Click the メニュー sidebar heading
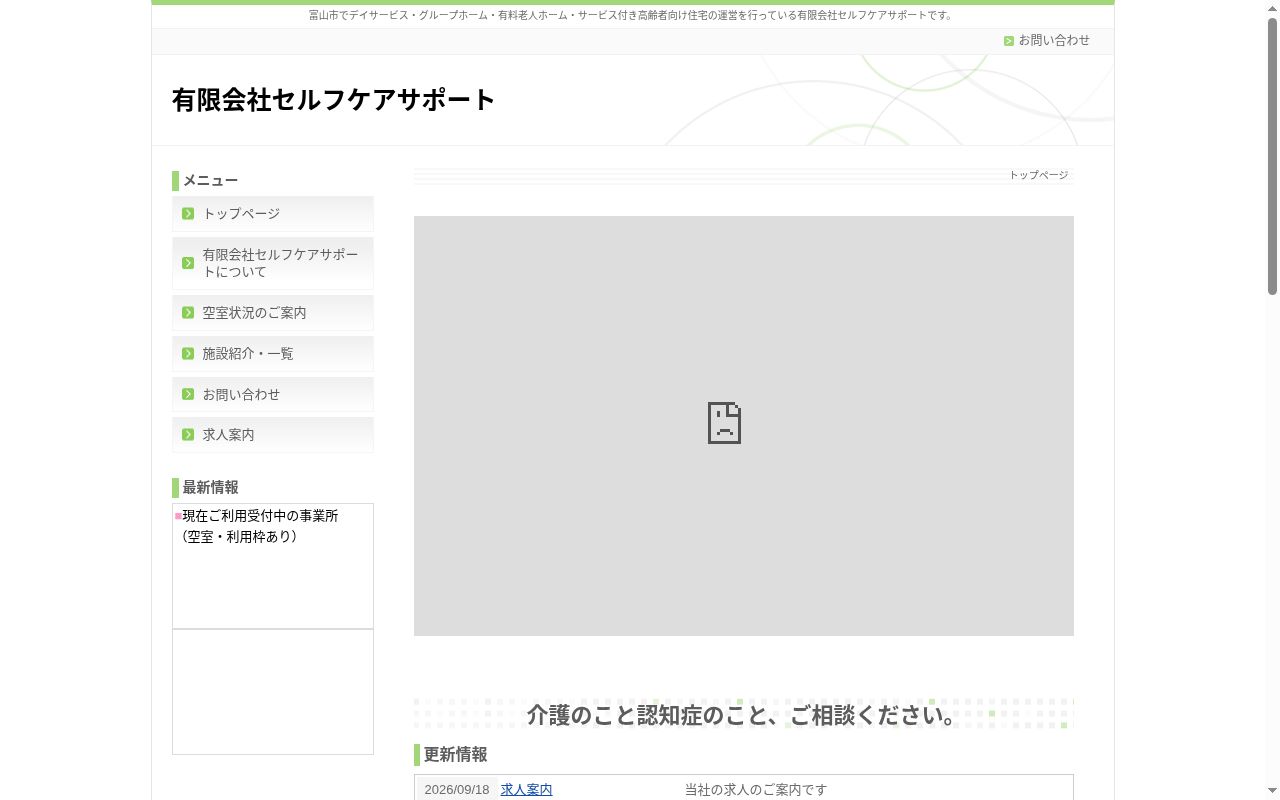Image resolution: width=1280 pixels, height=800 pixels. pyautogui.click(x=210, y=181)
